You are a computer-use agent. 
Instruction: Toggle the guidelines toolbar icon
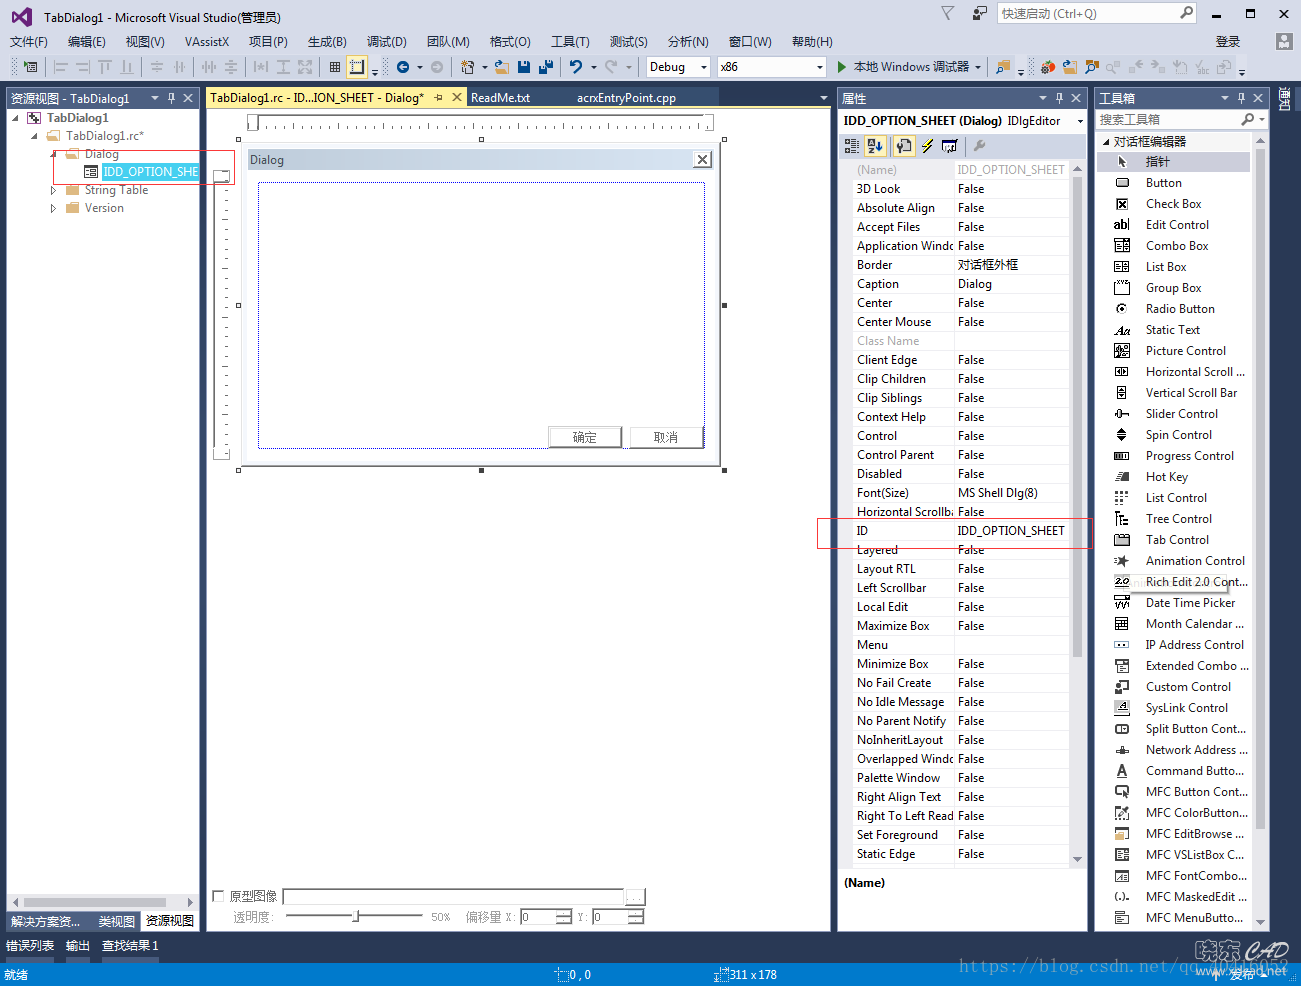357,67
